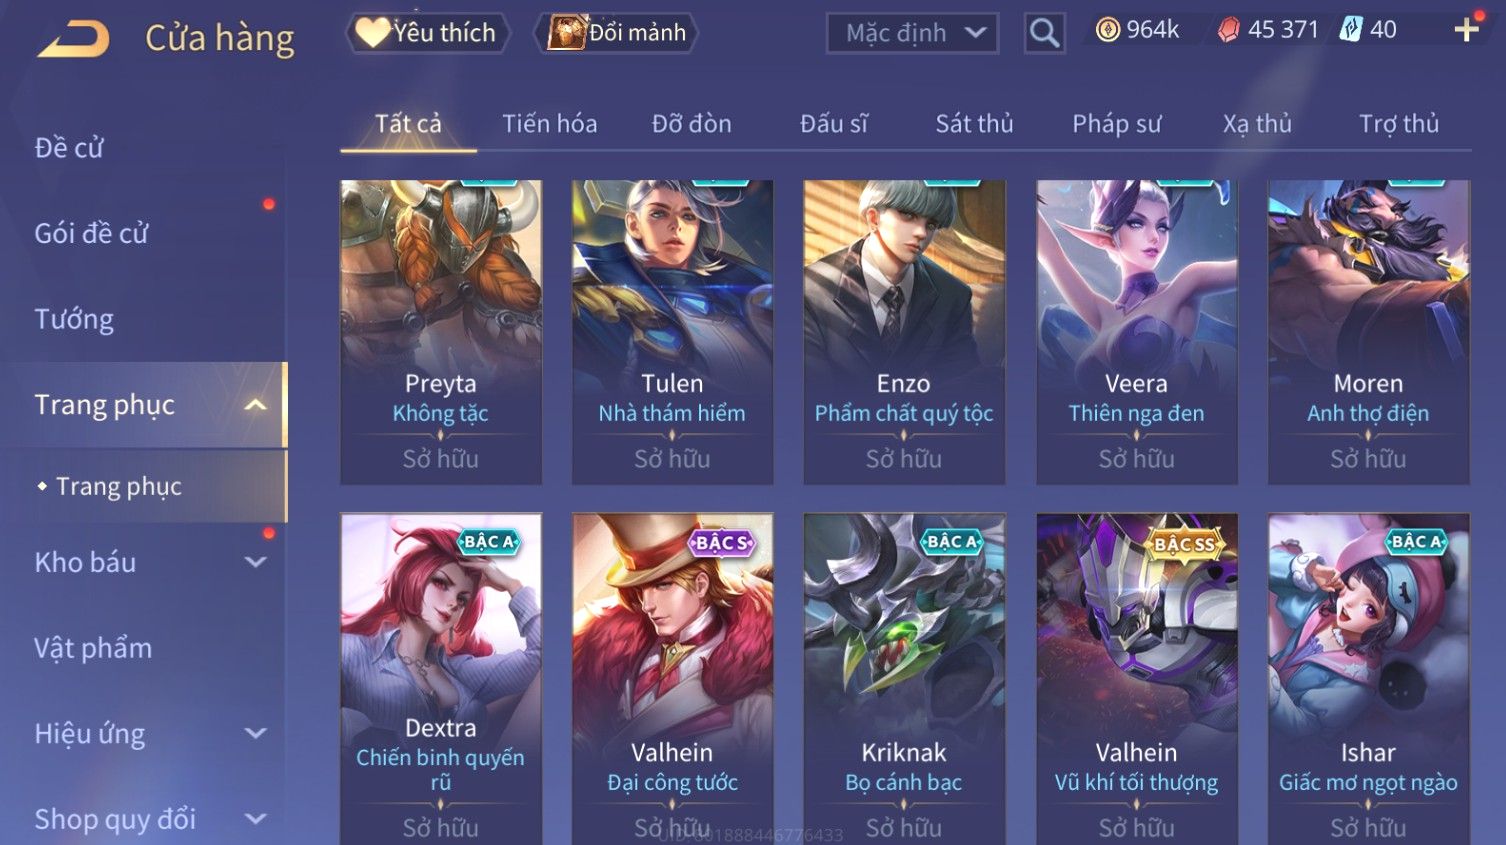Select Veera Thiên nga đen skin card
The image size is (1506, 845).
(x=1136, y=332)
